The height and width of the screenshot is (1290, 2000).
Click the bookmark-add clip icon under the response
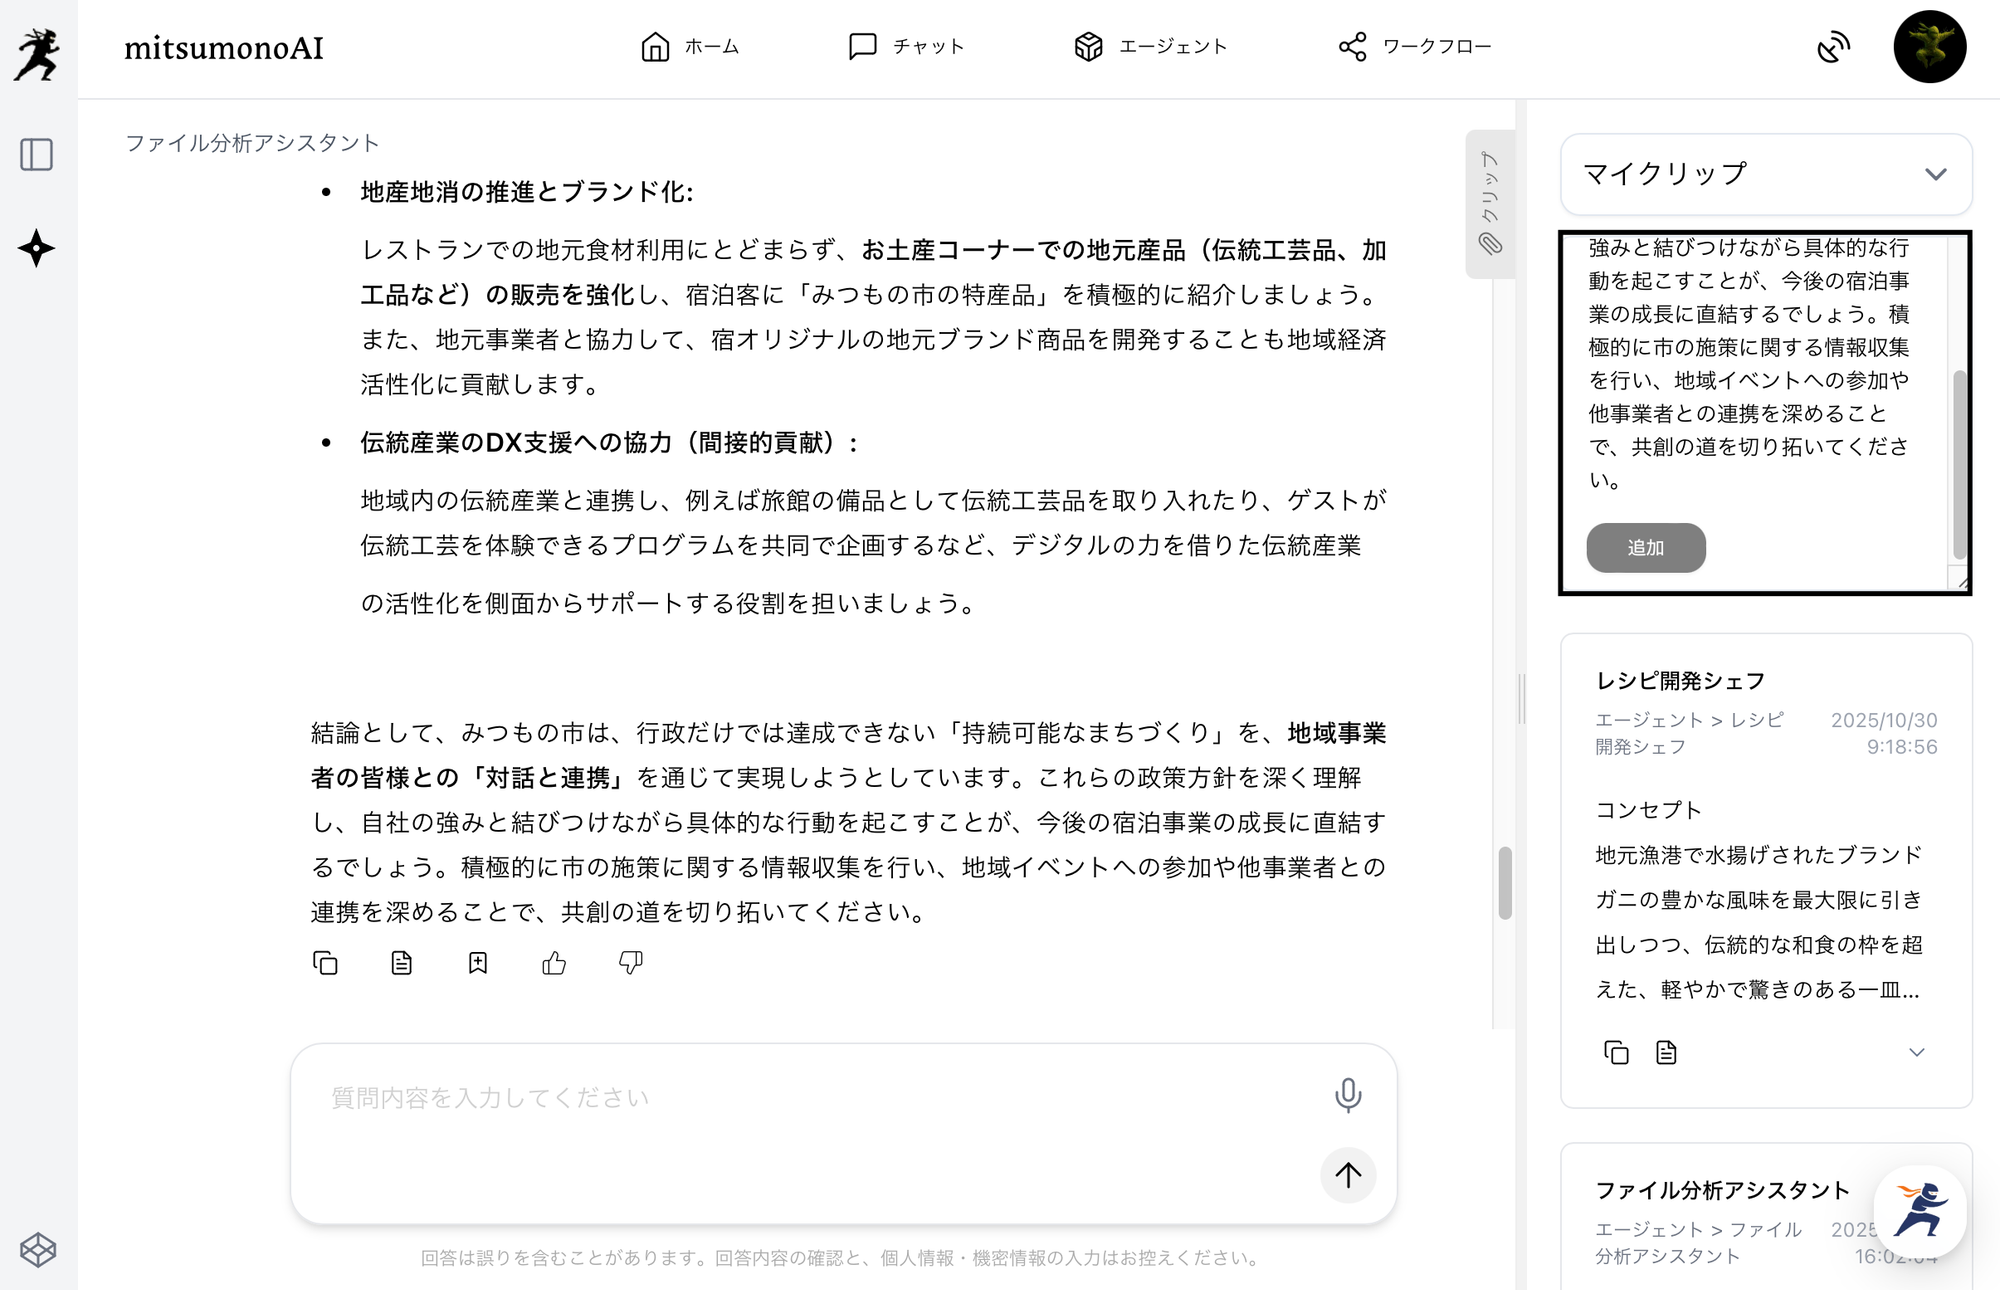[478, 963]
